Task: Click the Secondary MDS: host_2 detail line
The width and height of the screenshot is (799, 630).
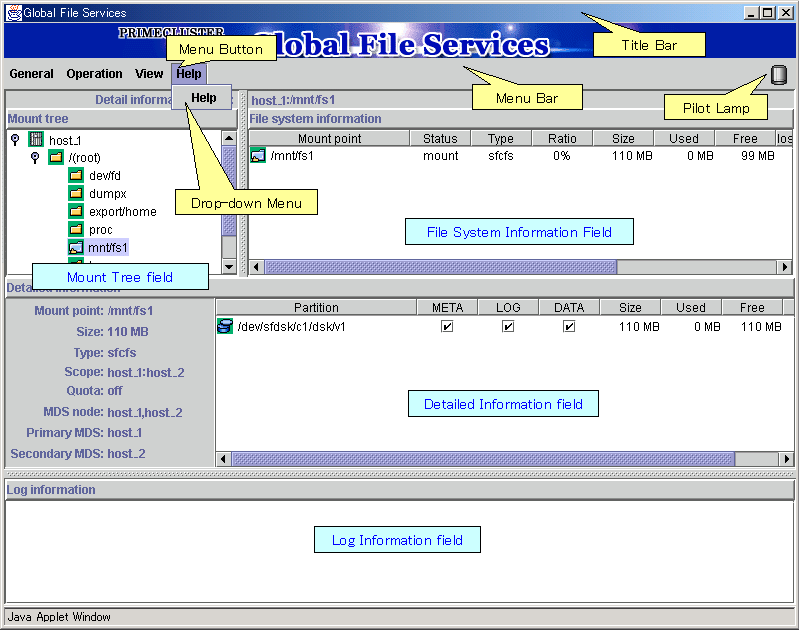Action: (x=77, y=454)
